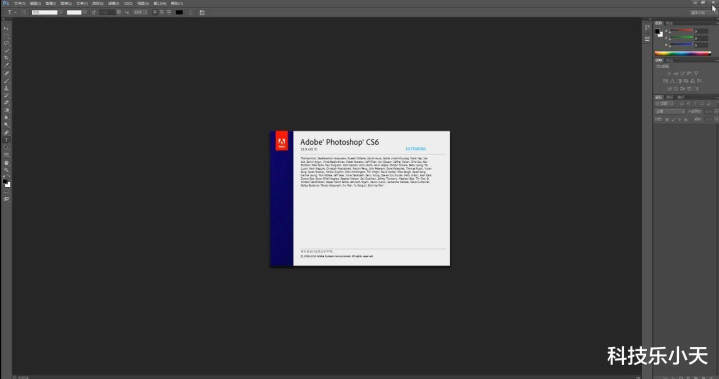
Task: Open the anti-aliasing method dropdown
Action: click(x=140, y=12)
